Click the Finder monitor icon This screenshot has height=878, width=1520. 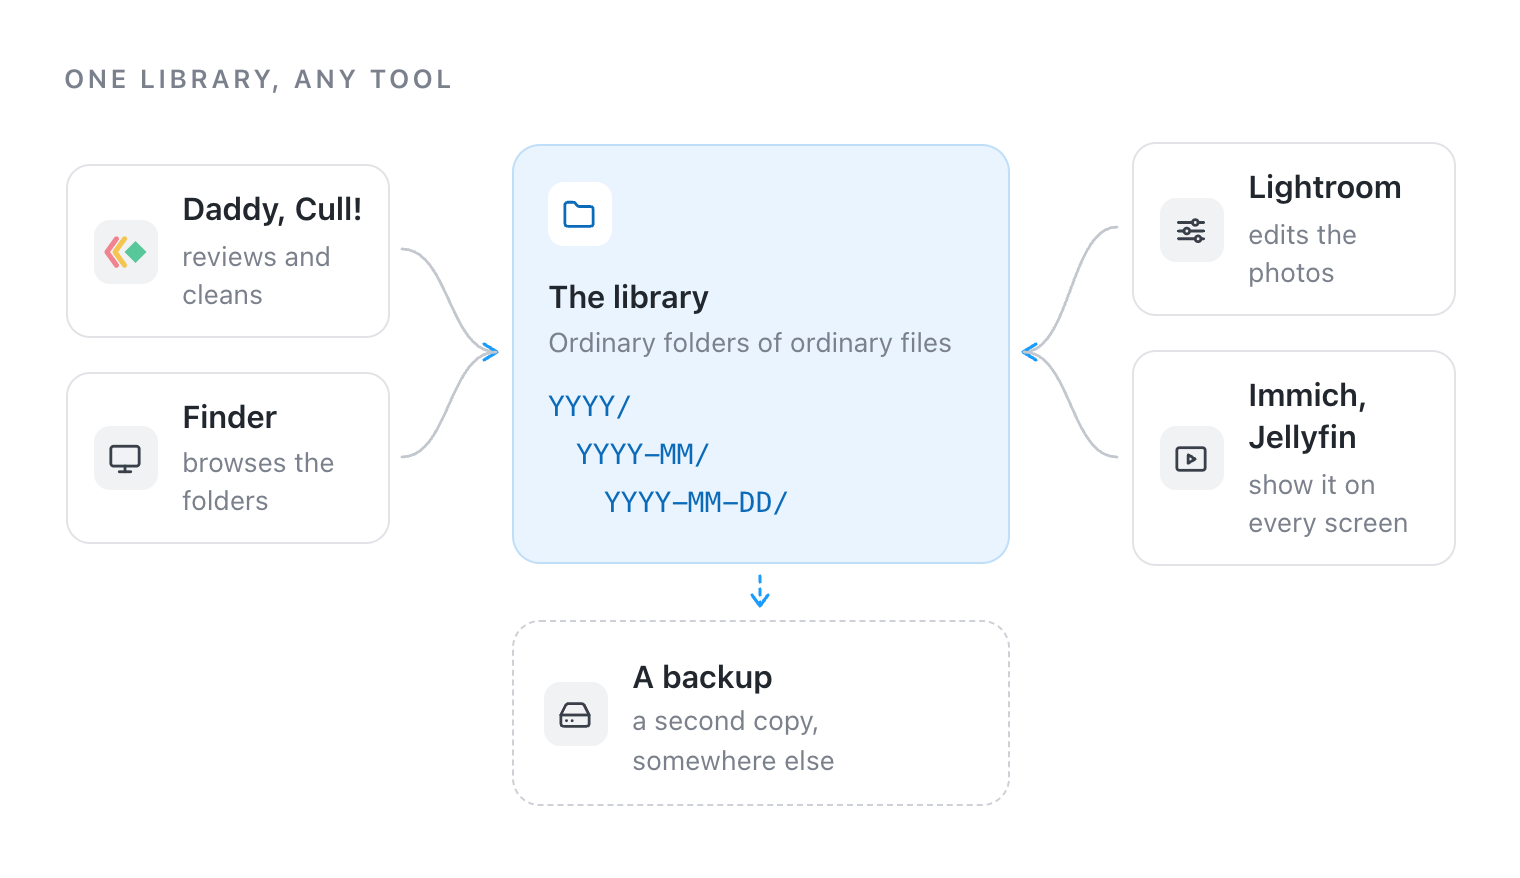(x=126, y=458)
